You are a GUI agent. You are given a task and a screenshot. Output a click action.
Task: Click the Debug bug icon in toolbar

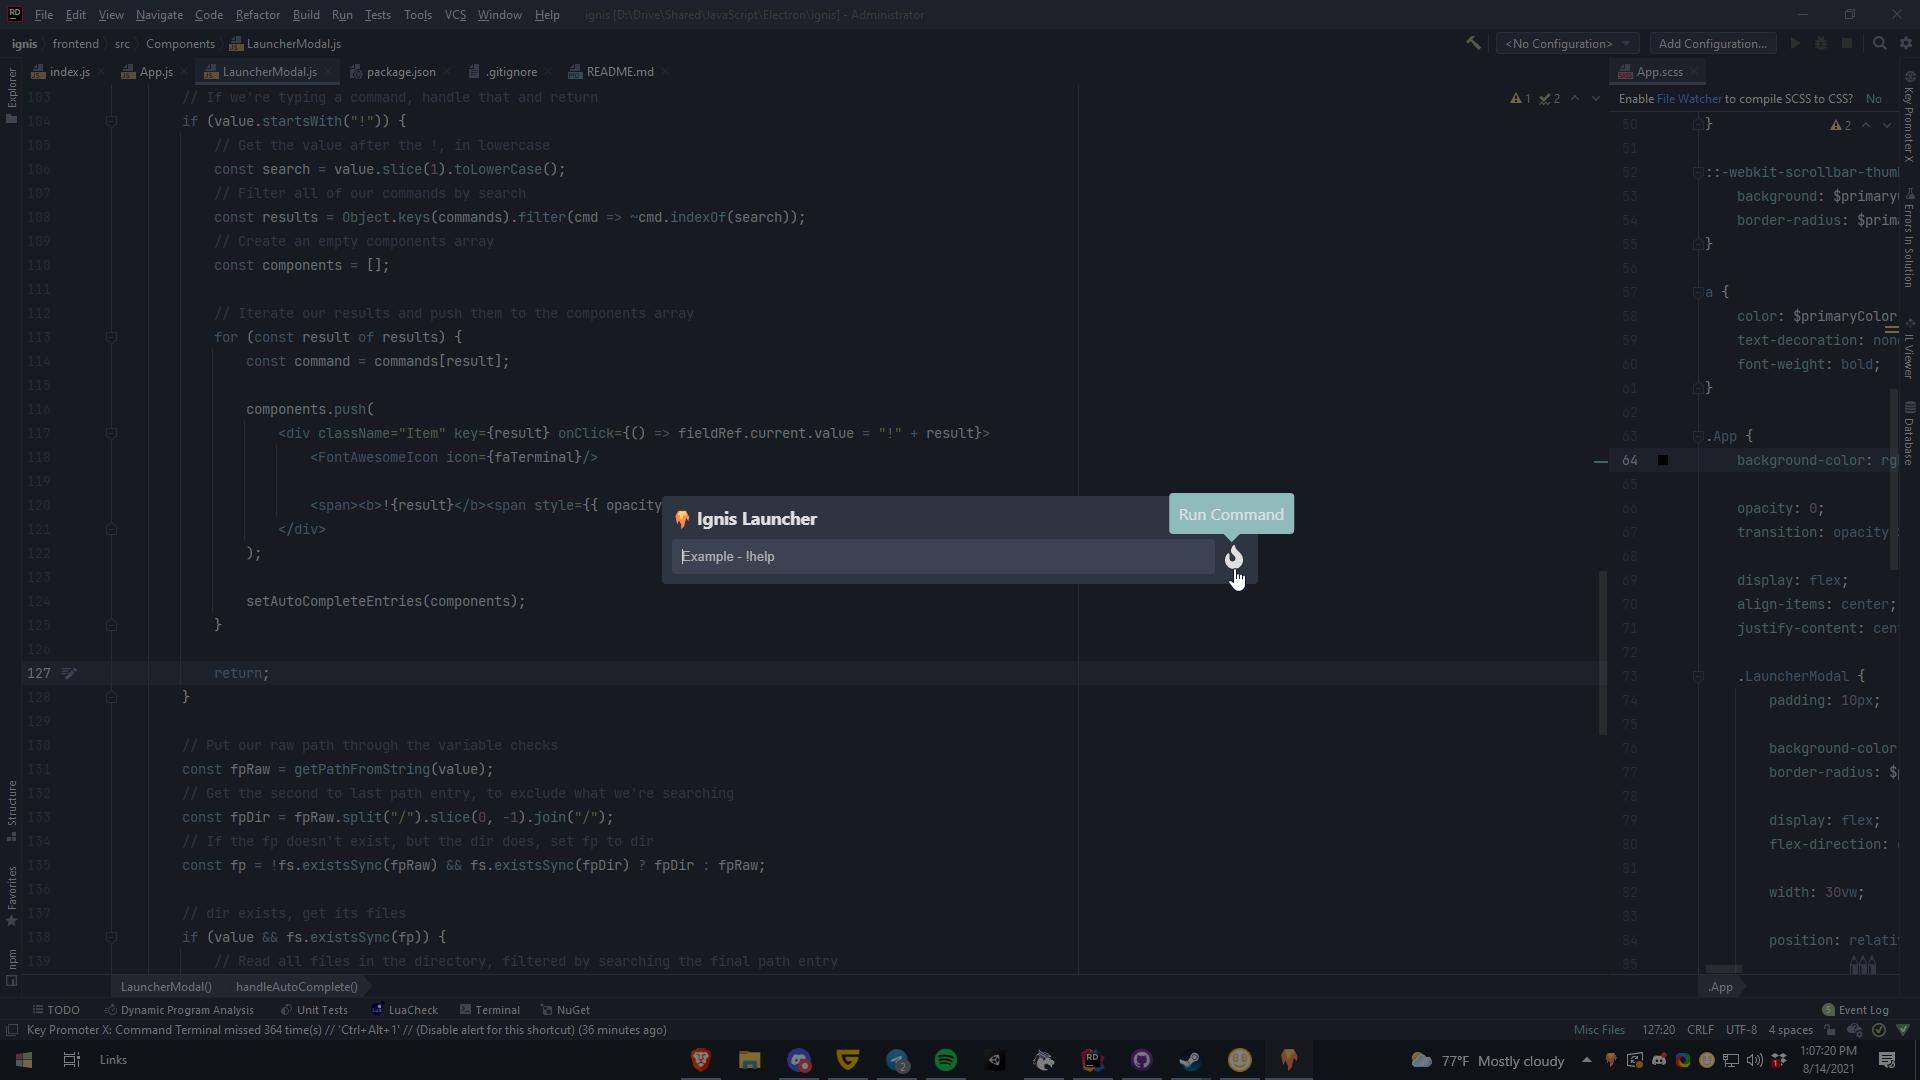pyautogui.click(x=1821, y=43)
